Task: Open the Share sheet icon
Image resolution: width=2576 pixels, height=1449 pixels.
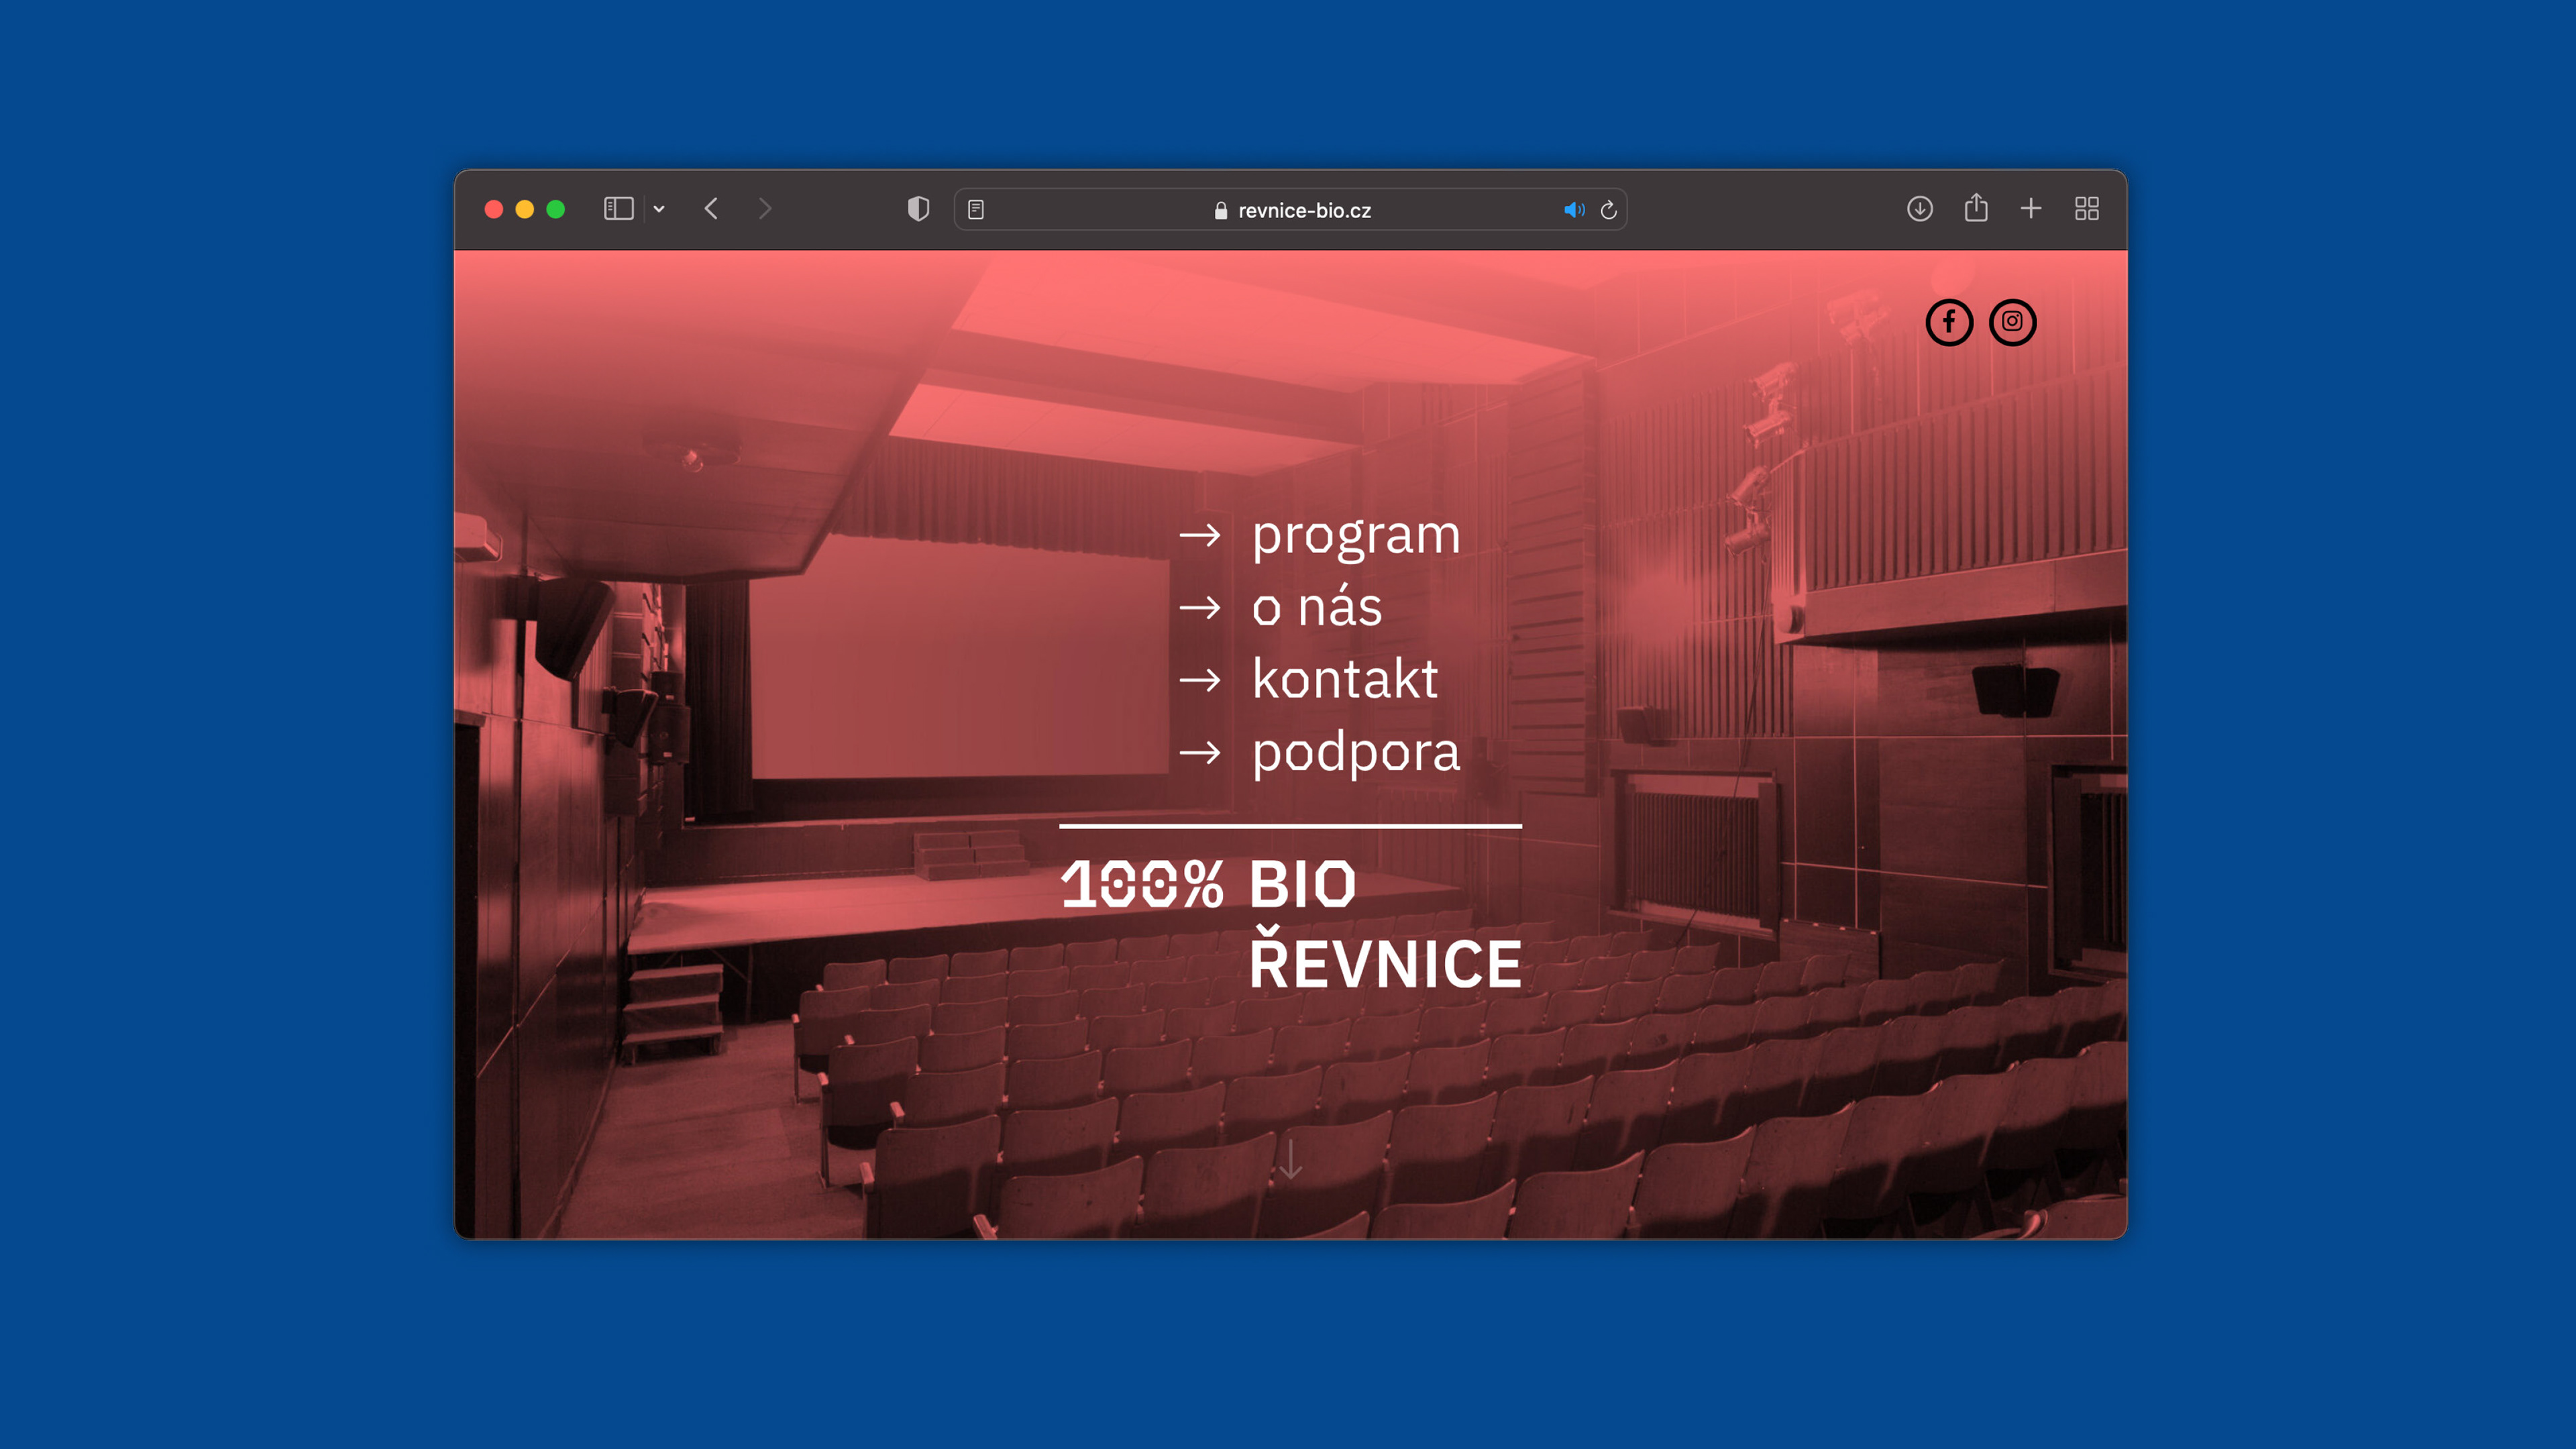Action: (x=1975, y=208)
